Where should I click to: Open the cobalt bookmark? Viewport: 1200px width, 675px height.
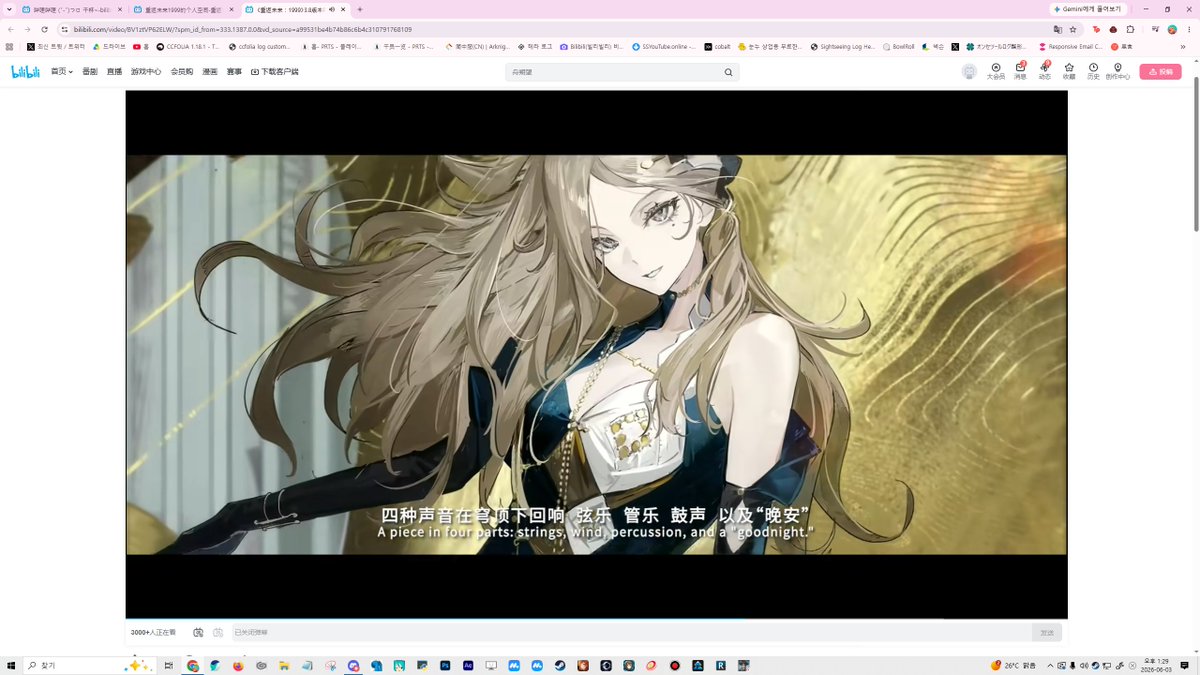tap(717, 46)
